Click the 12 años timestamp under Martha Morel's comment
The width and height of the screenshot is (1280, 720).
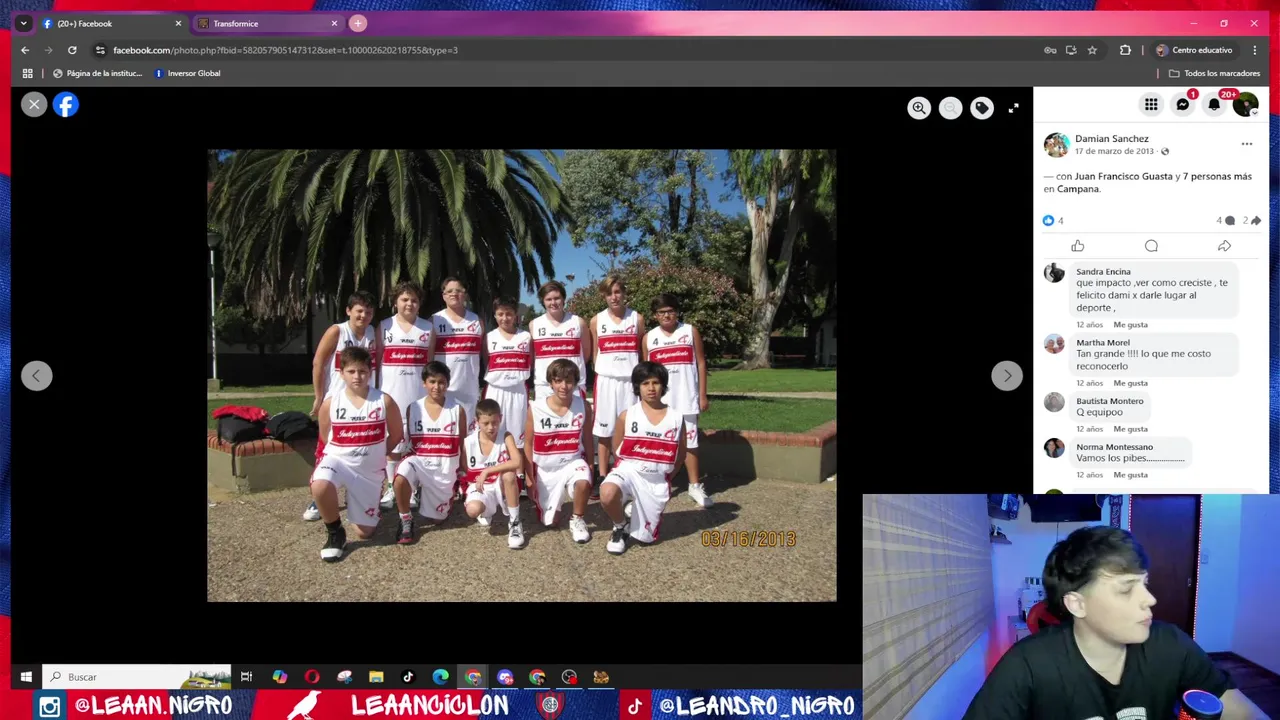click(1089, 383)
